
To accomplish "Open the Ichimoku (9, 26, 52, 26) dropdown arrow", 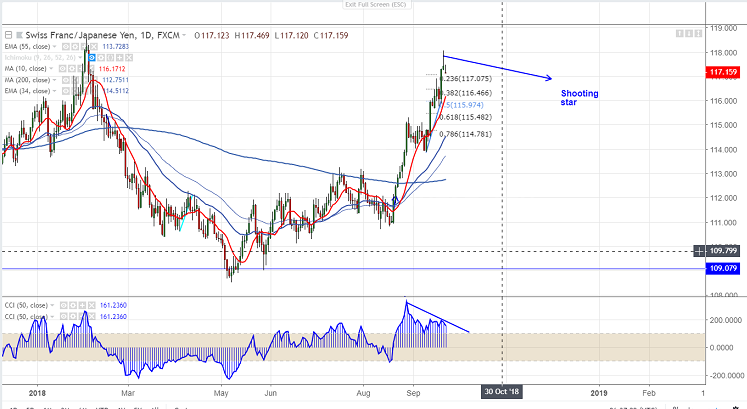I will point(80,58).
